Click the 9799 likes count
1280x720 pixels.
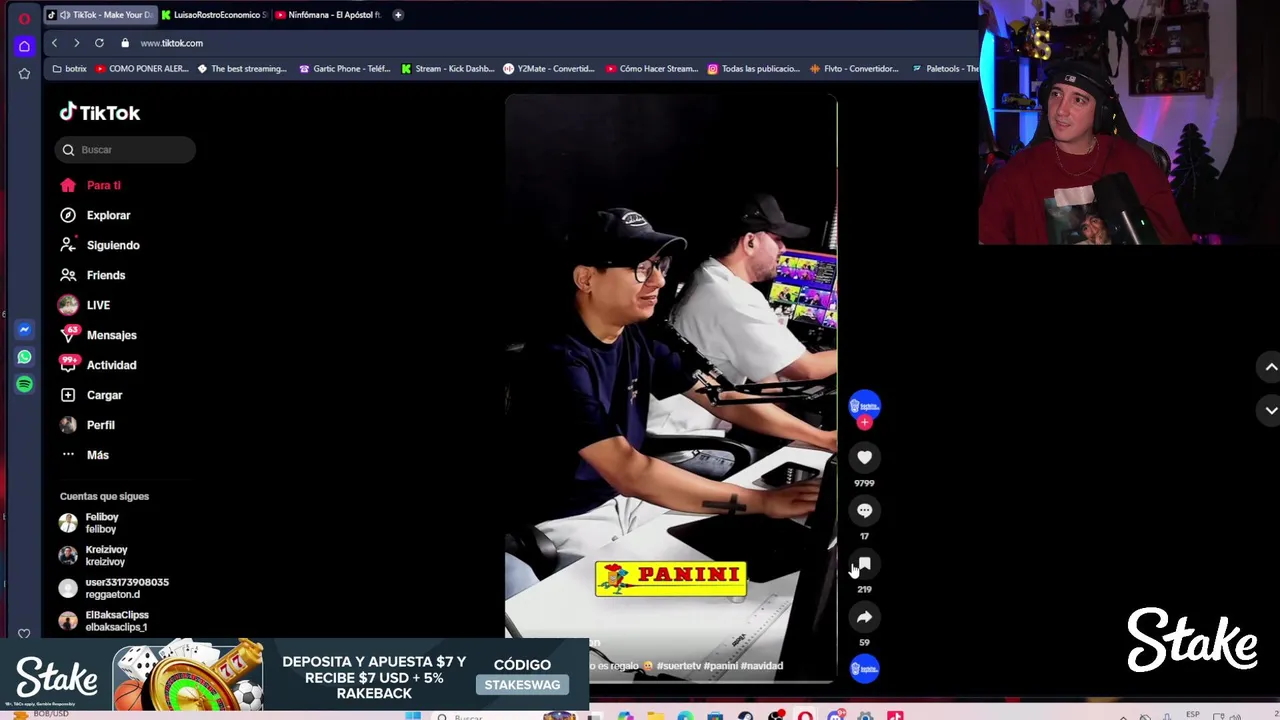(x=864, y=483)
